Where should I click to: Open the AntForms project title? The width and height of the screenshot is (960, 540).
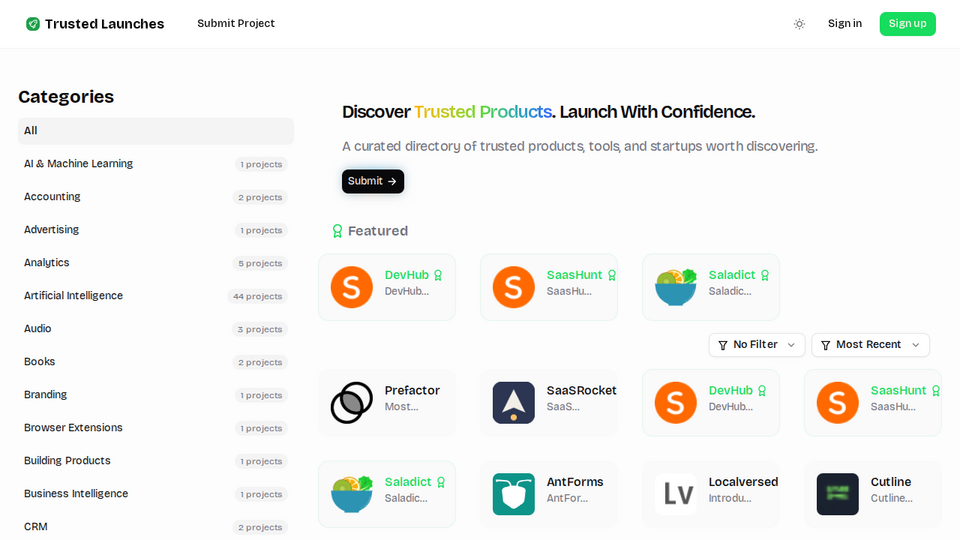[x=575, y=482]
